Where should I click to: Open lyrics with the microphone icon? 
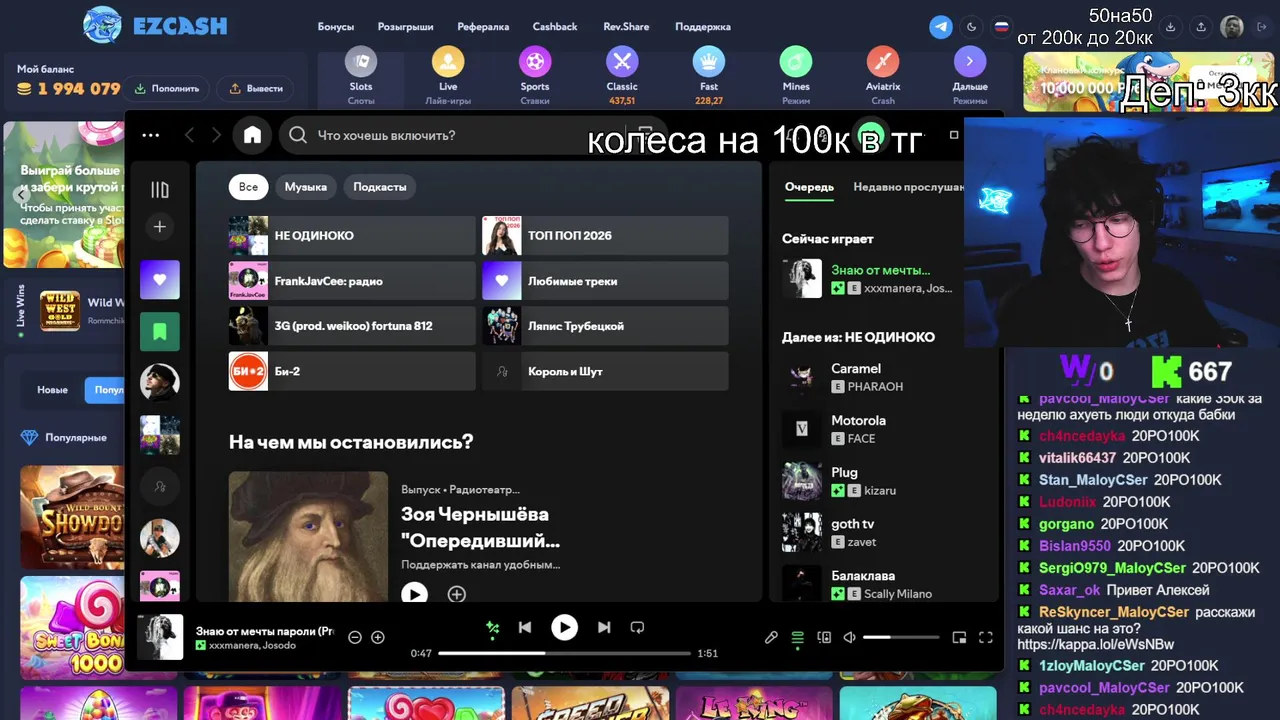point(771,637)
